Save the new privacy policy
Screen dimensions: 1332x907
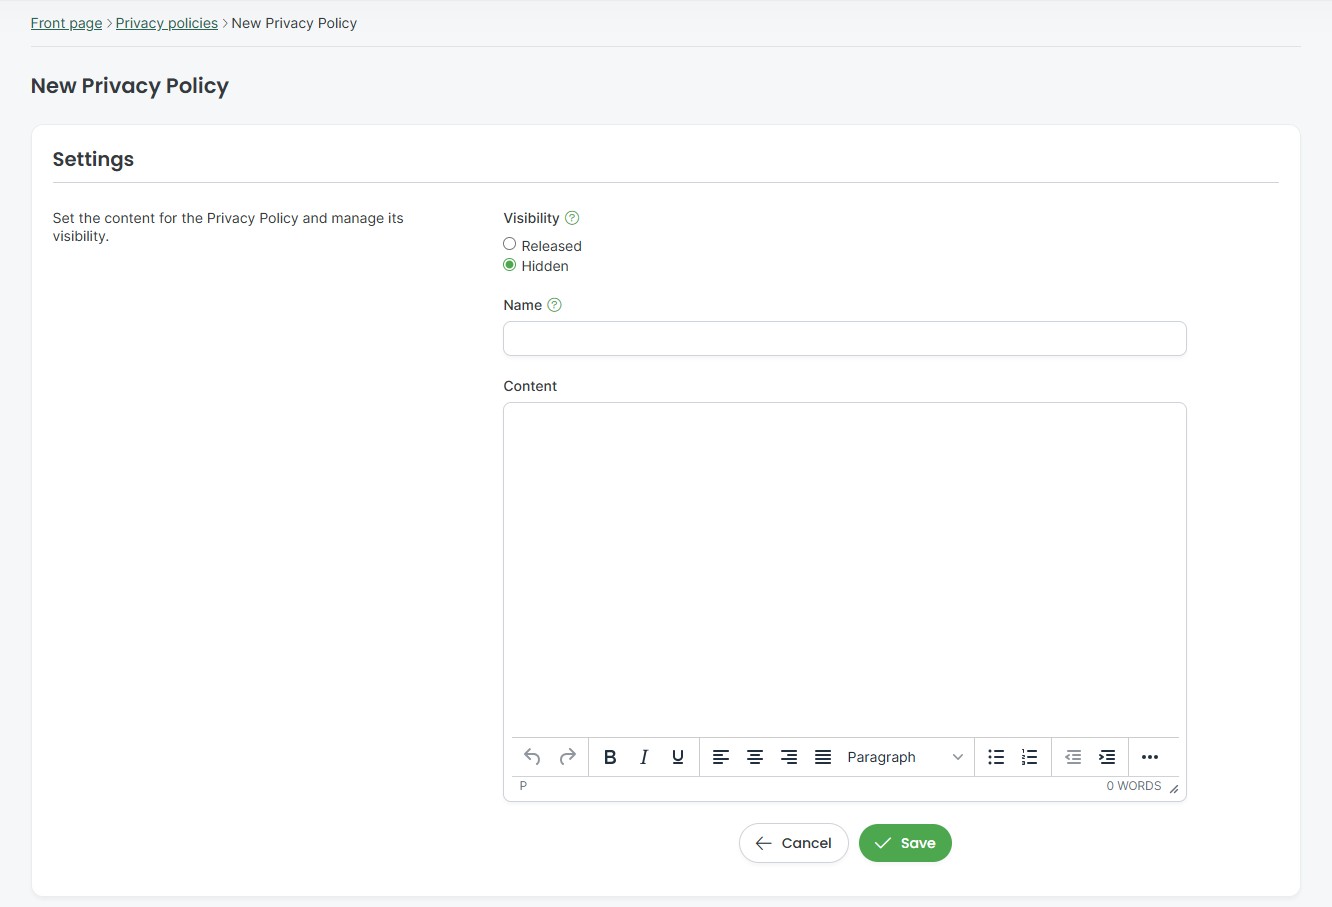pos(905,843)
